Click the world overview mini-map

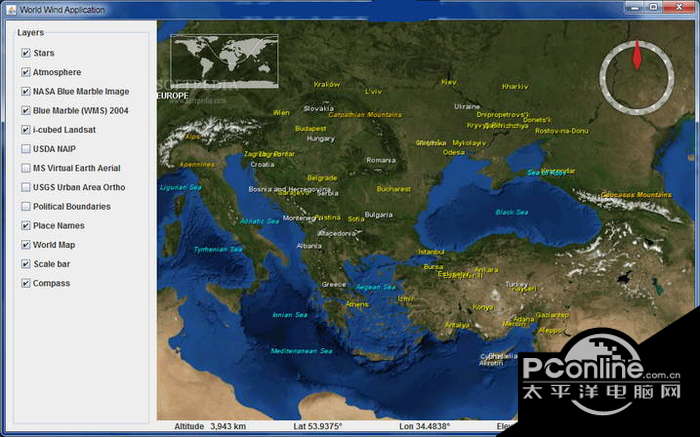[225, 61]
